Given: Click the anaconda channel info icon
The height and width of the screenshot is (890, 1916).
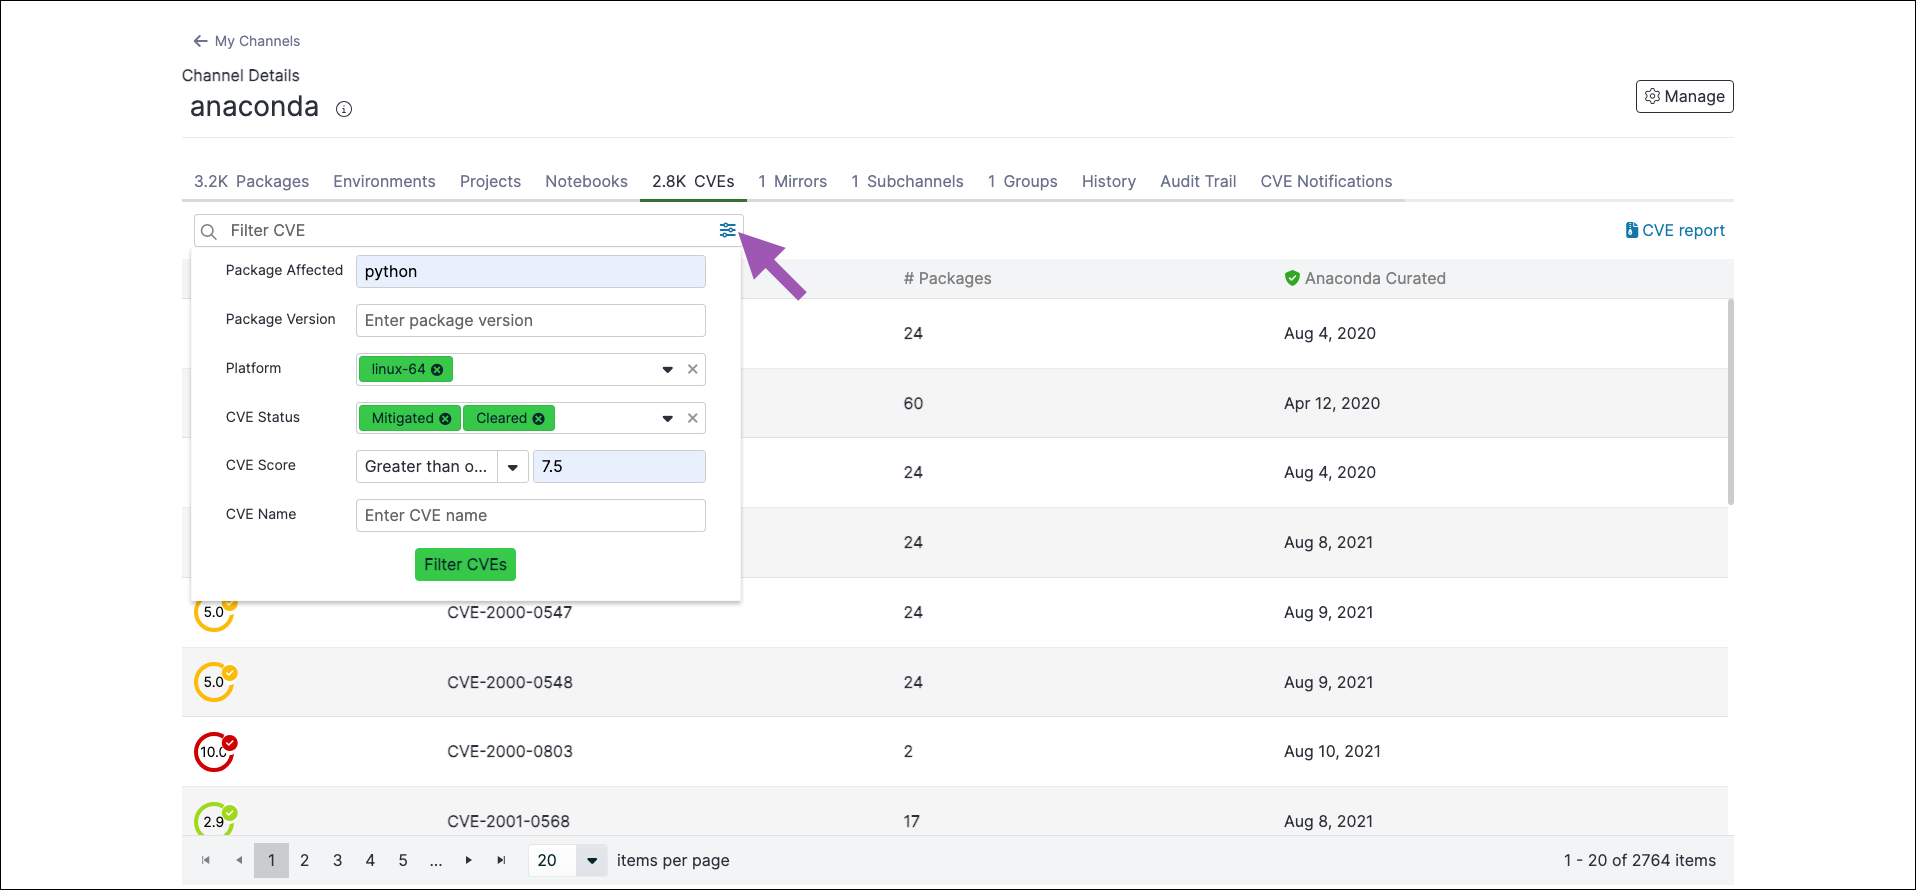Looking at the screenshot, I should [344, 109].
